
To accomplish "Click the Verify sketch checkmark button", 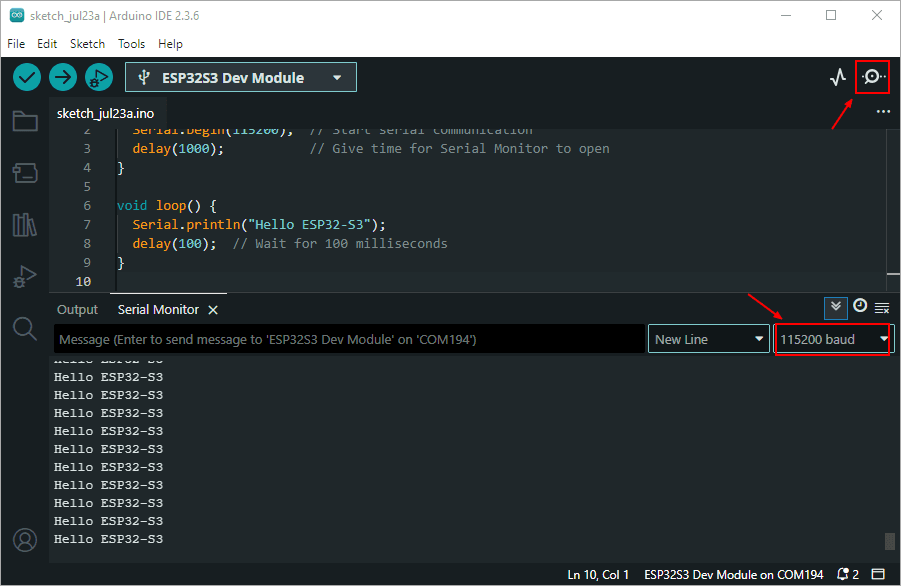I will pos(26,77).
